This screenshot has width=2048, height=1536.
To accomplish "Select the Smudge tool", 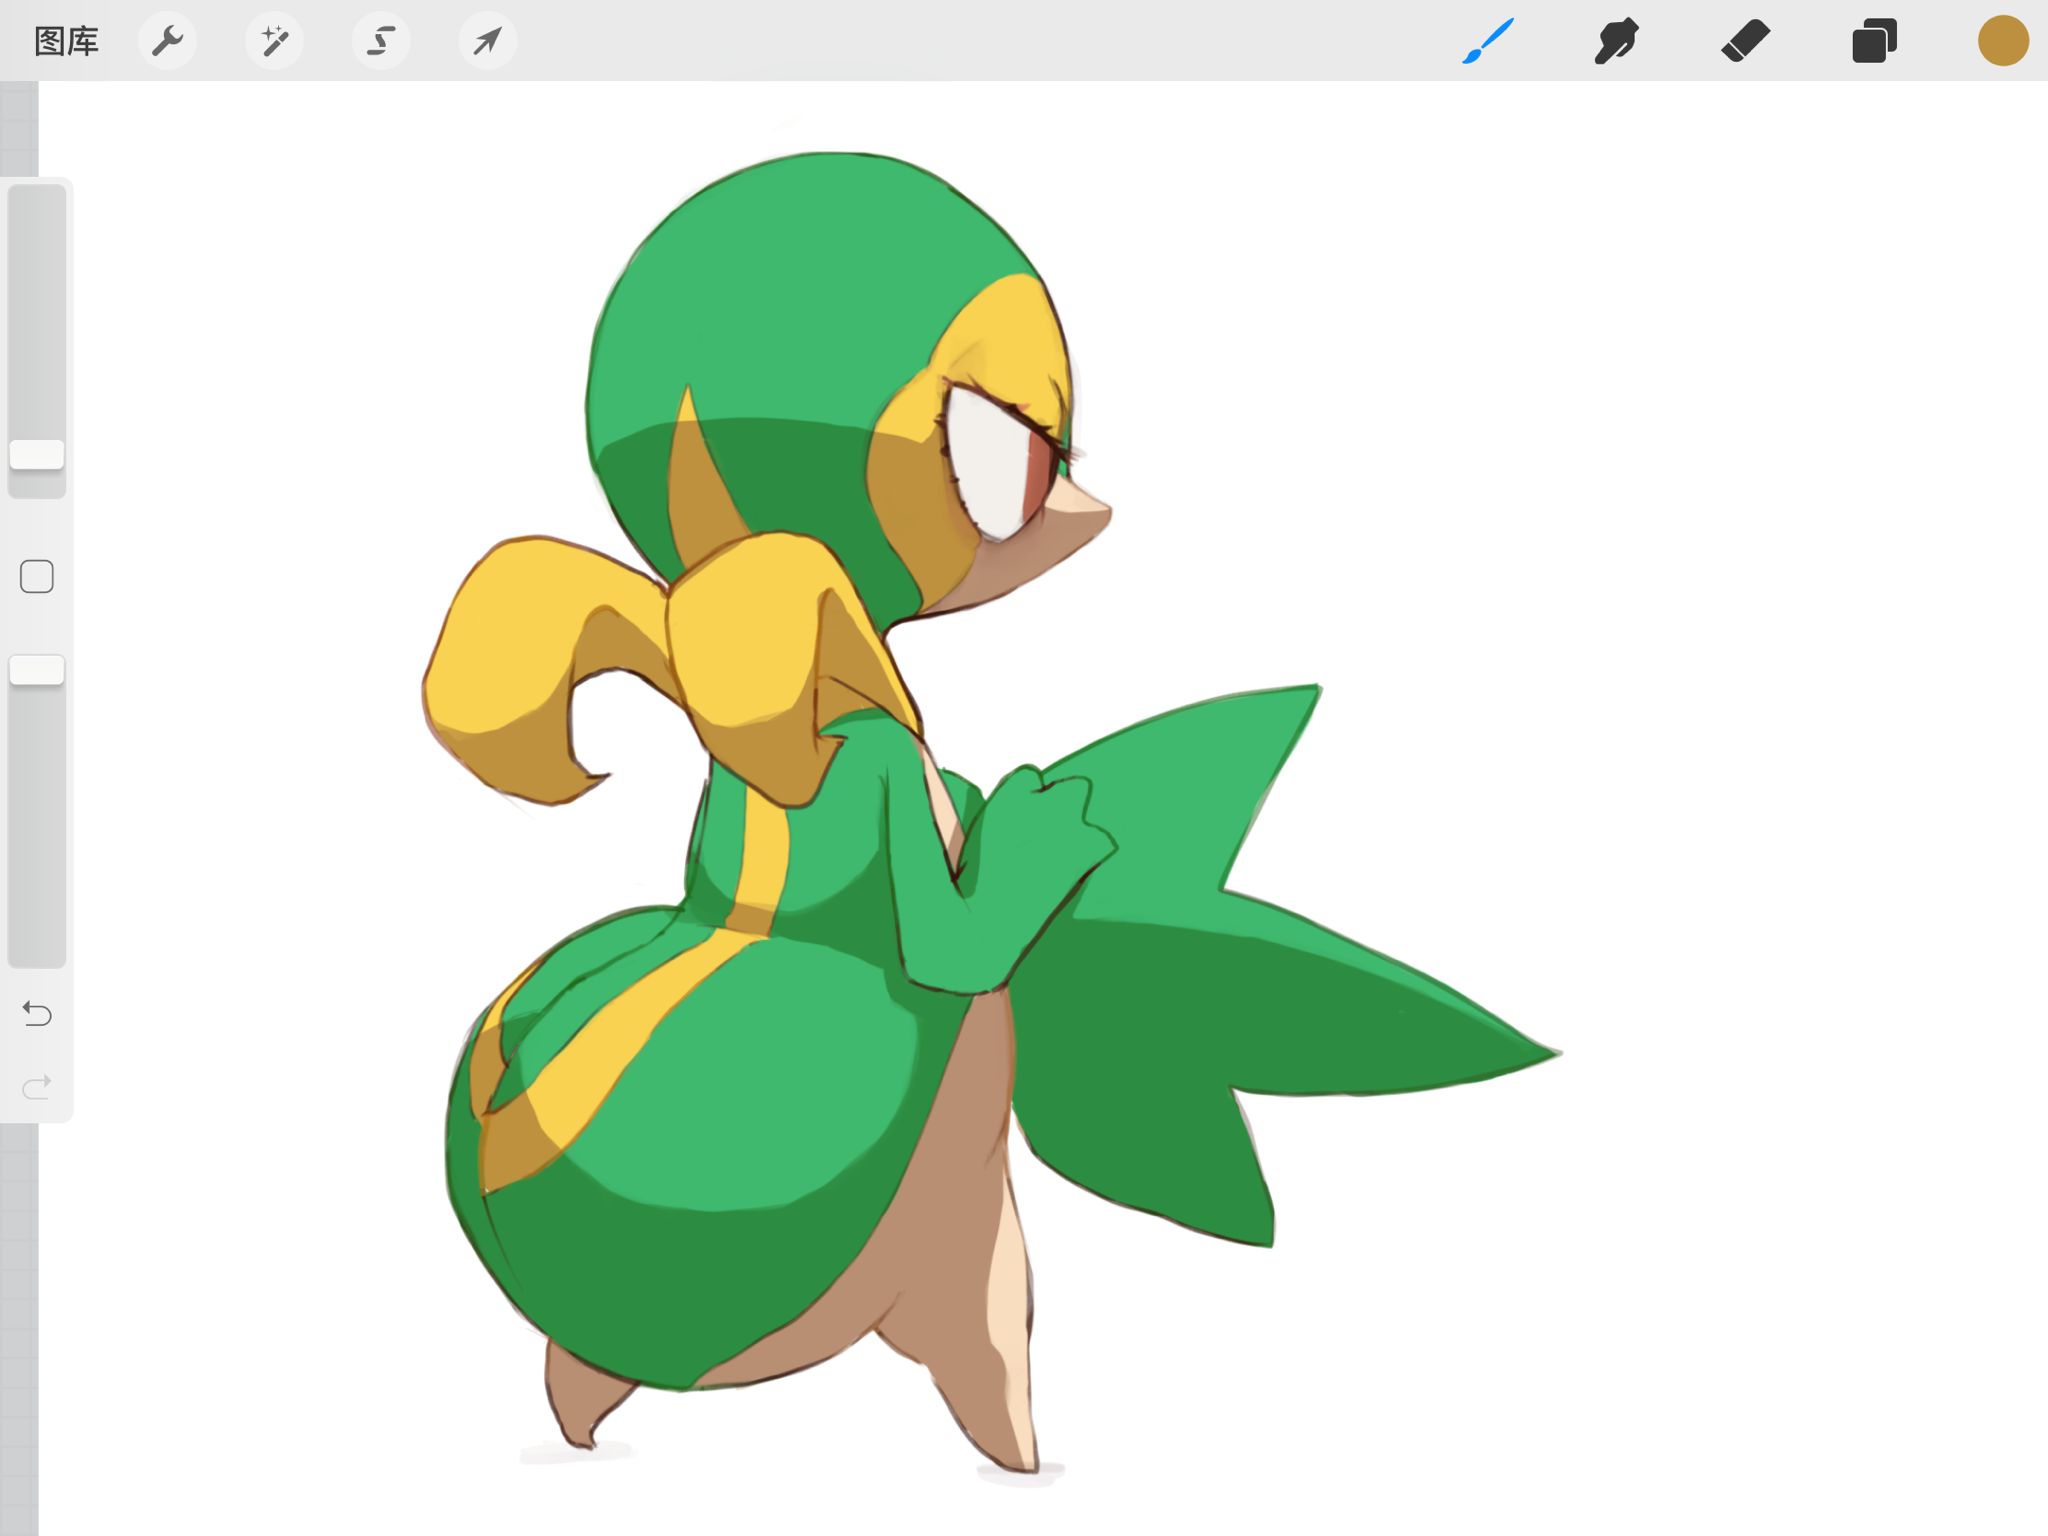I will [x=1616, y=42].
